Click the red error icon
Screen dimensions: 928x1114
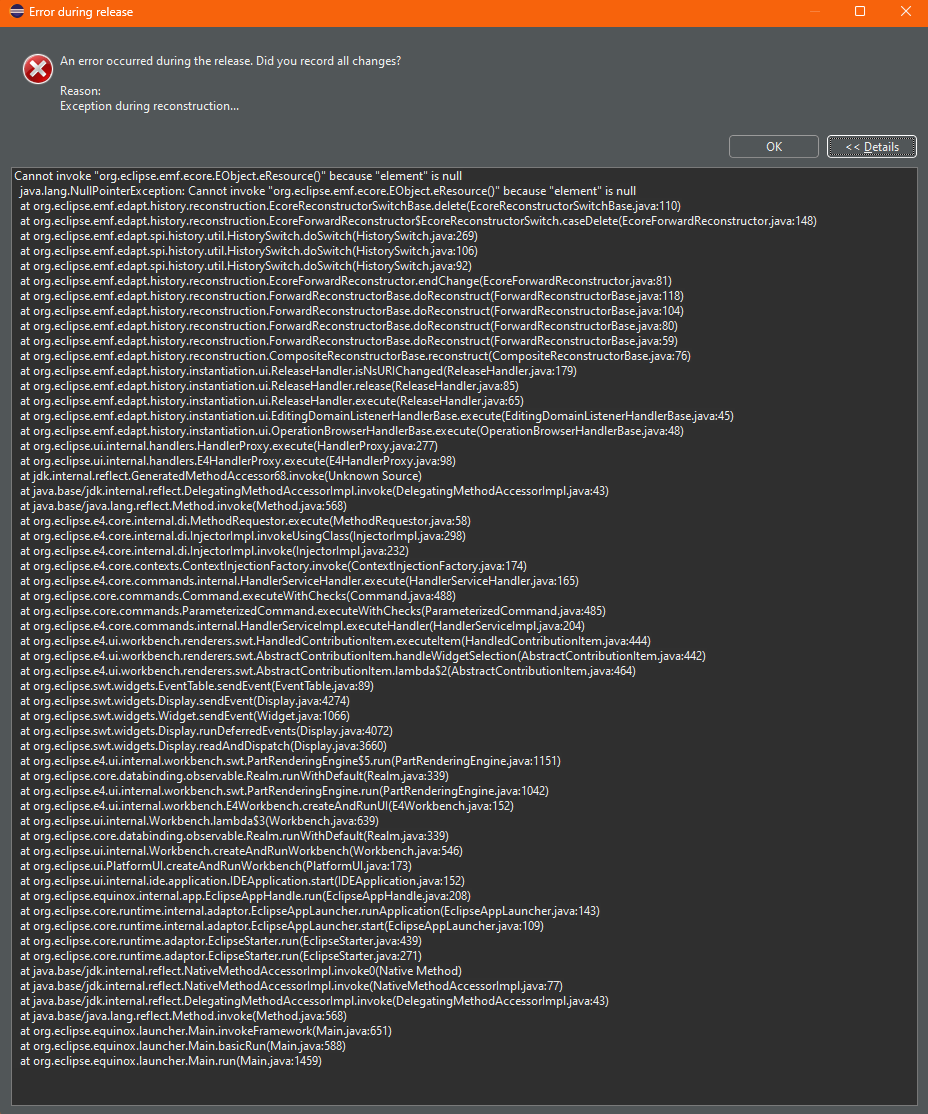click(38, 69)
